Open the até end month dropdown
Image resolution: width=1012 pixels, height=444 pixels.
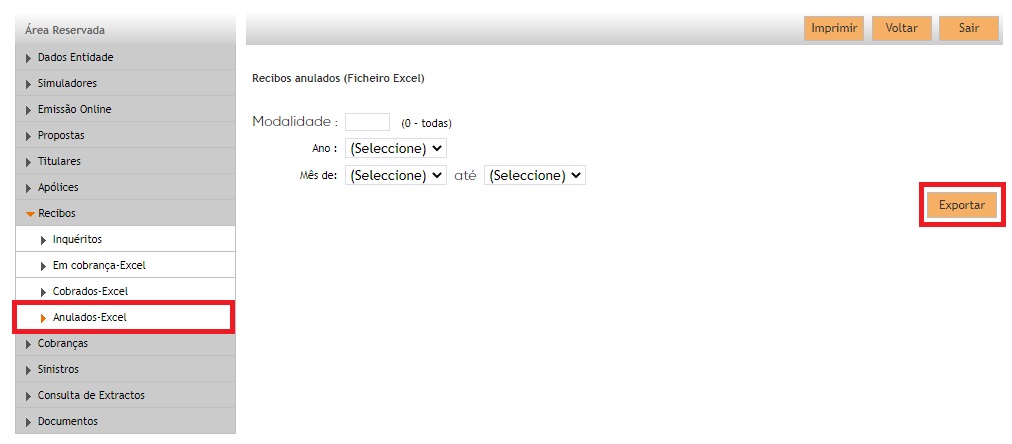coord(535,176)
